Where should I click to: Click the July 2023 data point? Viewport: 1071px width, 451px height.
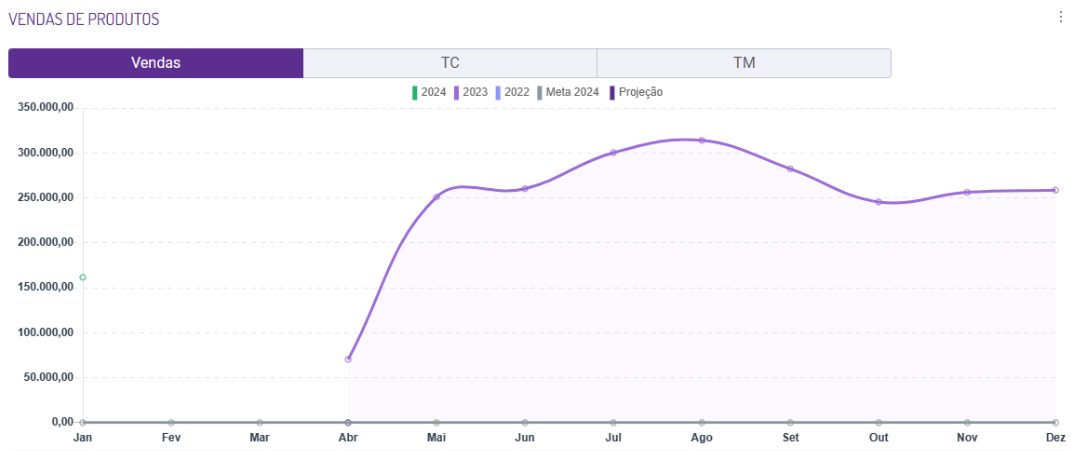[x=613, y=153]
